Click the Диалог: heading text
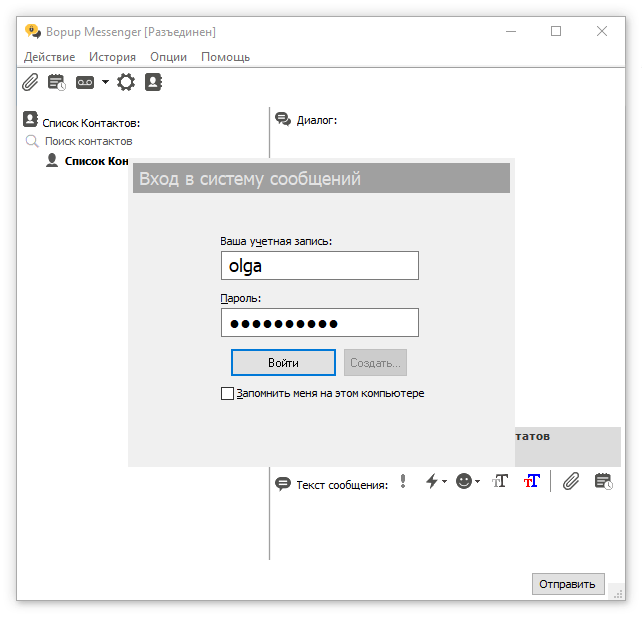Viewport: 642px width, 619px height. coord(317,120)
